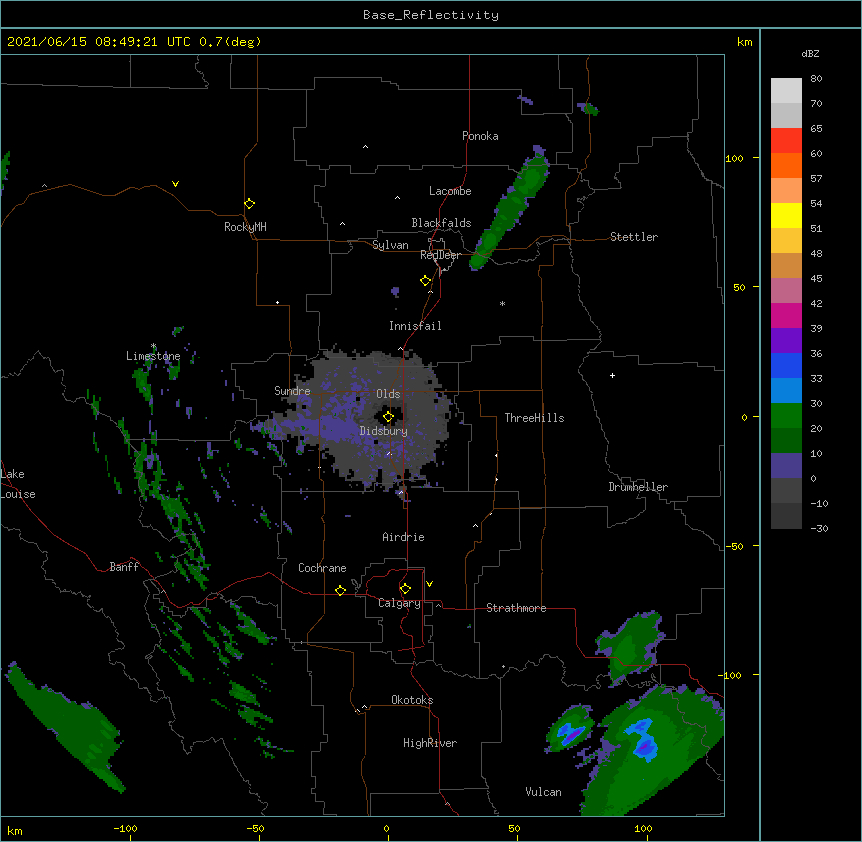Click the Base_Reflectivity title
This screenshot has height=842, width=862.
click(431, 15)
